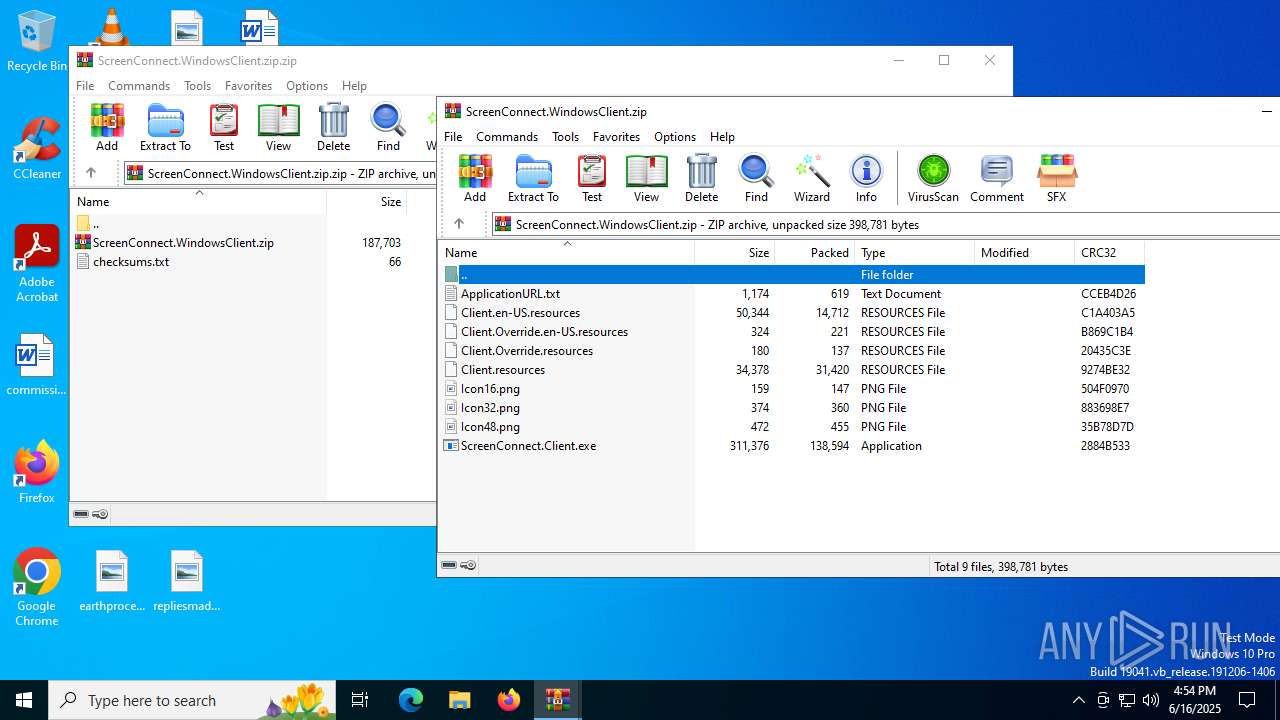Open the Tools menu in front window
Image resolution: width=1280 pixels, height=720 pixels.
pos(565,136)
